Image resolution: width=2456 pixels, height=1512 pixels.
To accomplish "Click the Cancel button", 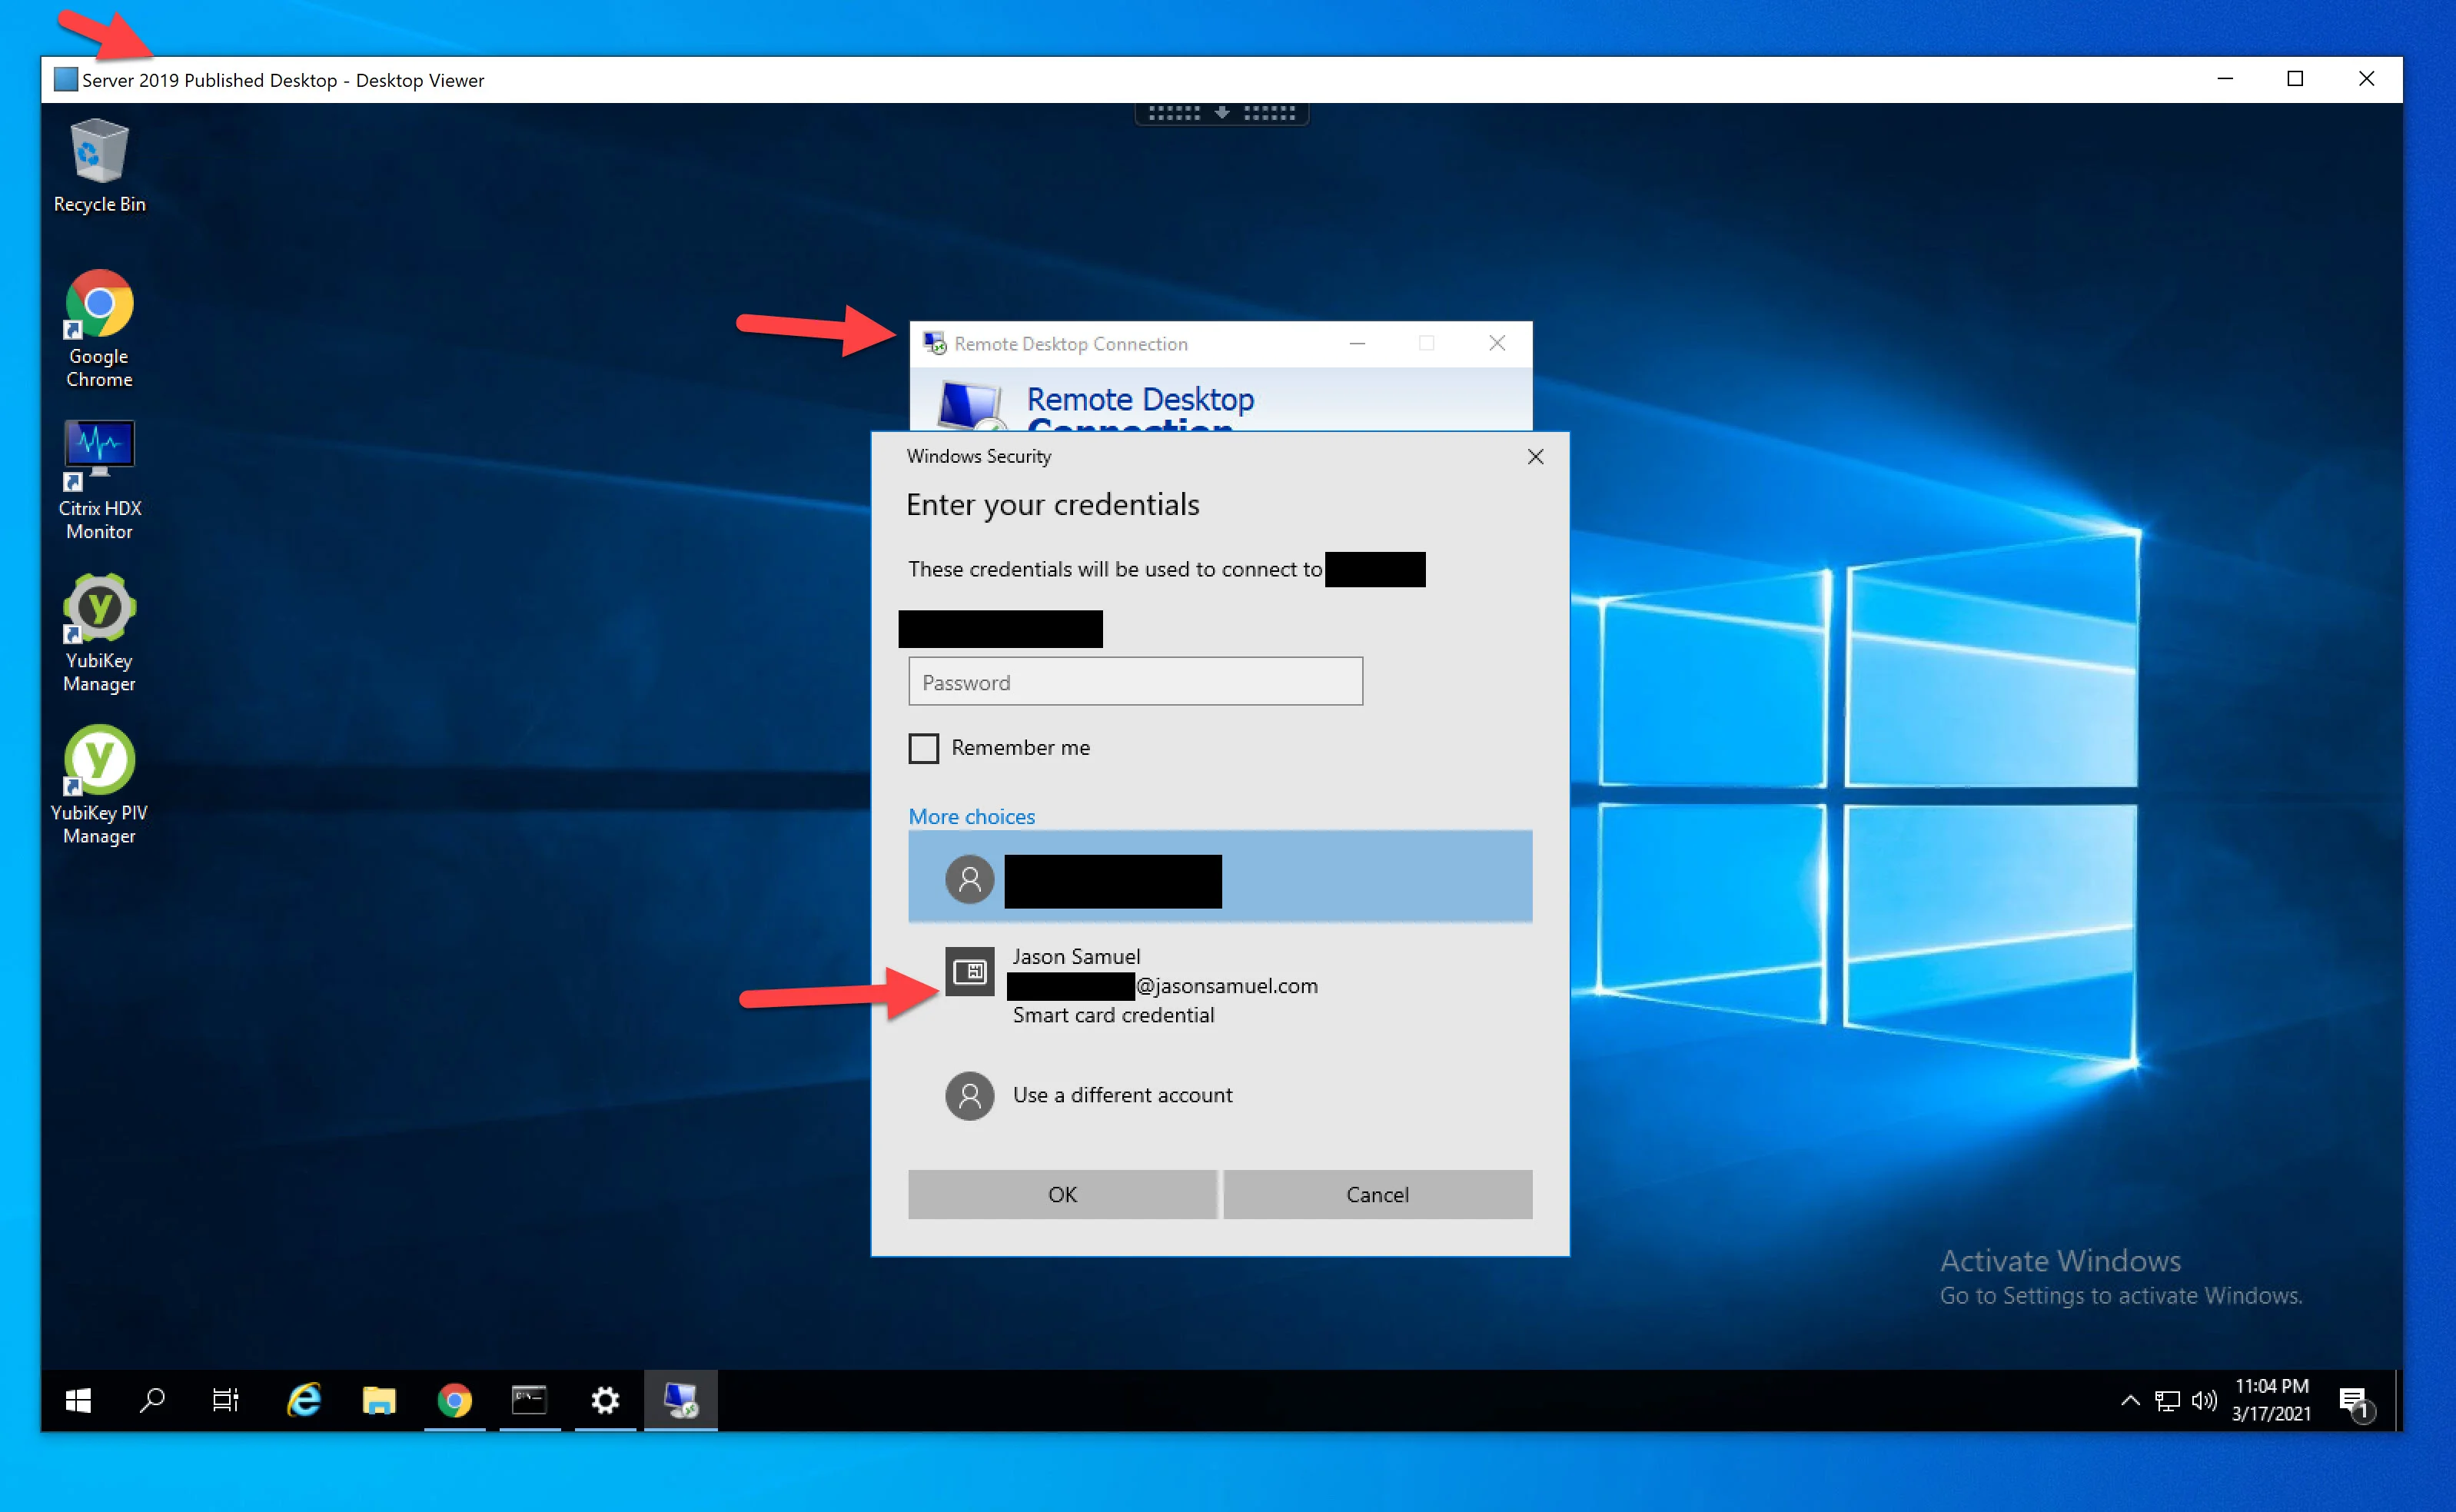I will [1377, 1194].
